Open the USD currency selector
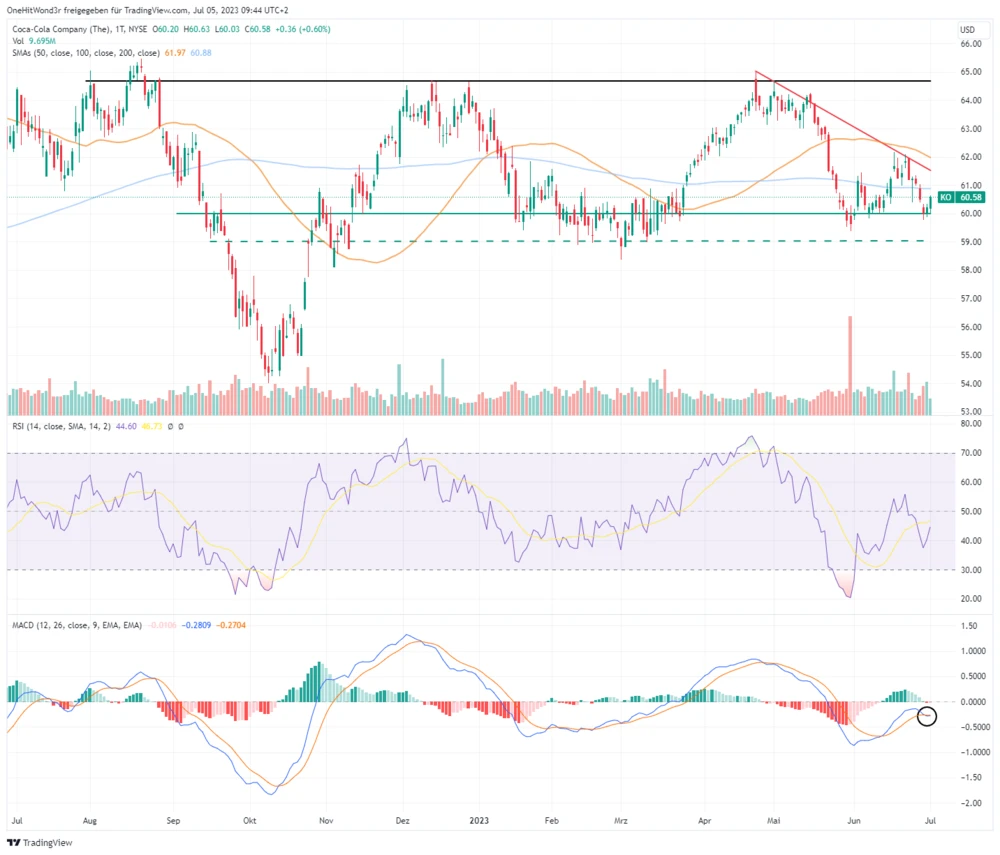The image size is (1000, 855). (x=966, y=29)
